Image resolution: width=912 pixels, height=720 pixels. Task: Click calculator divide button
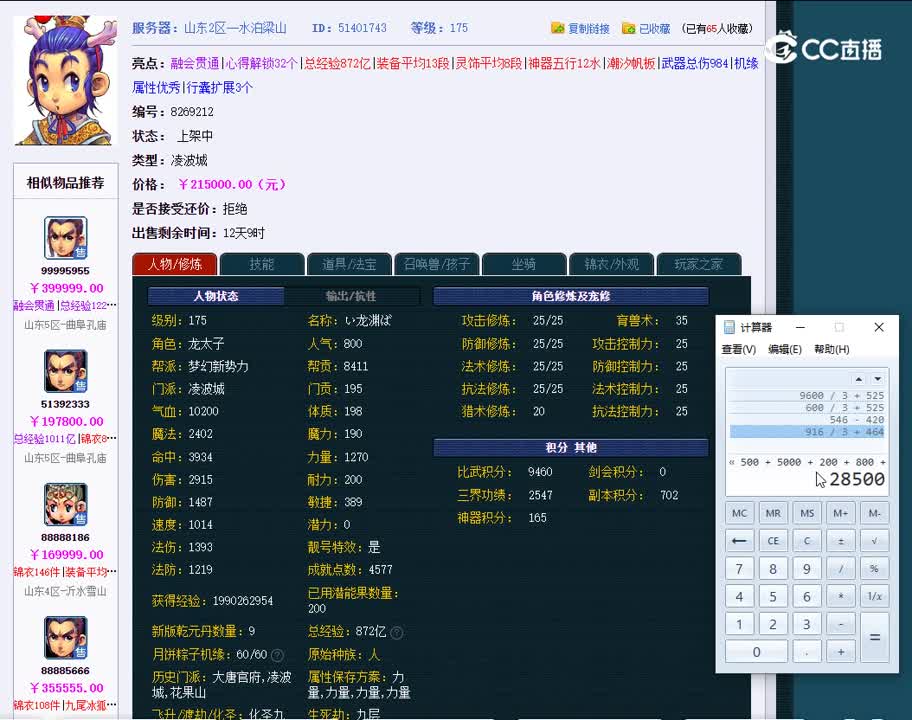(840, 569)
